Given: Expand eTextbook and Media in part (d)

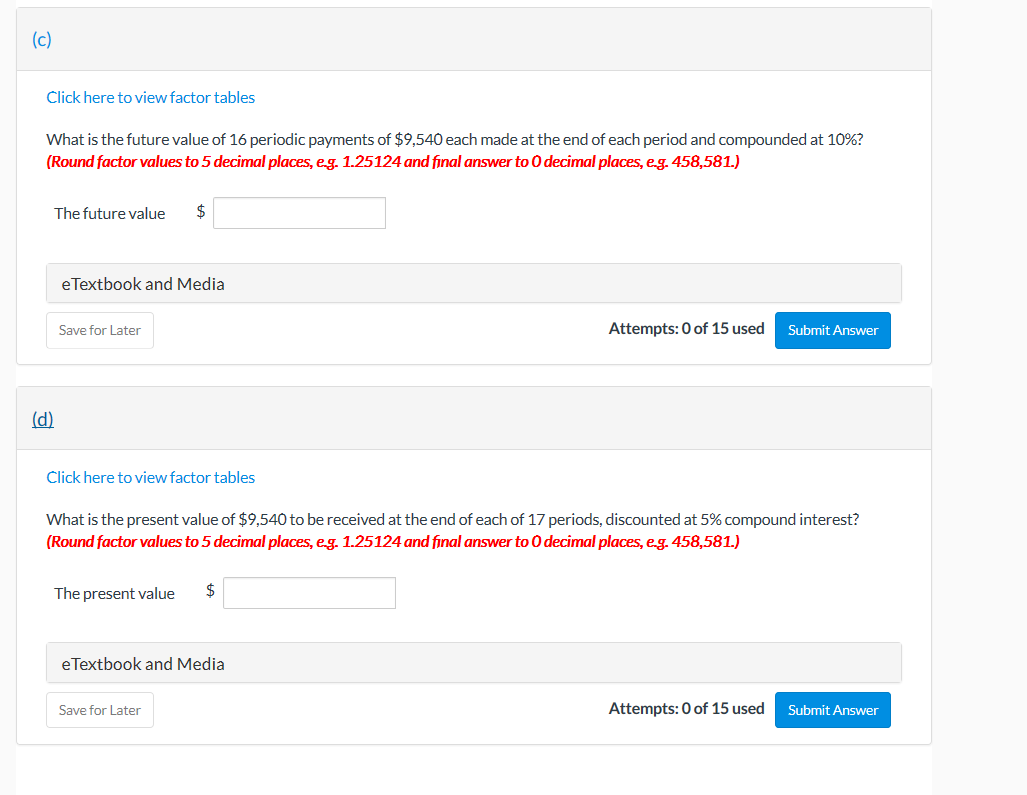Looking at the screenshot, I should tap(474, 663).
